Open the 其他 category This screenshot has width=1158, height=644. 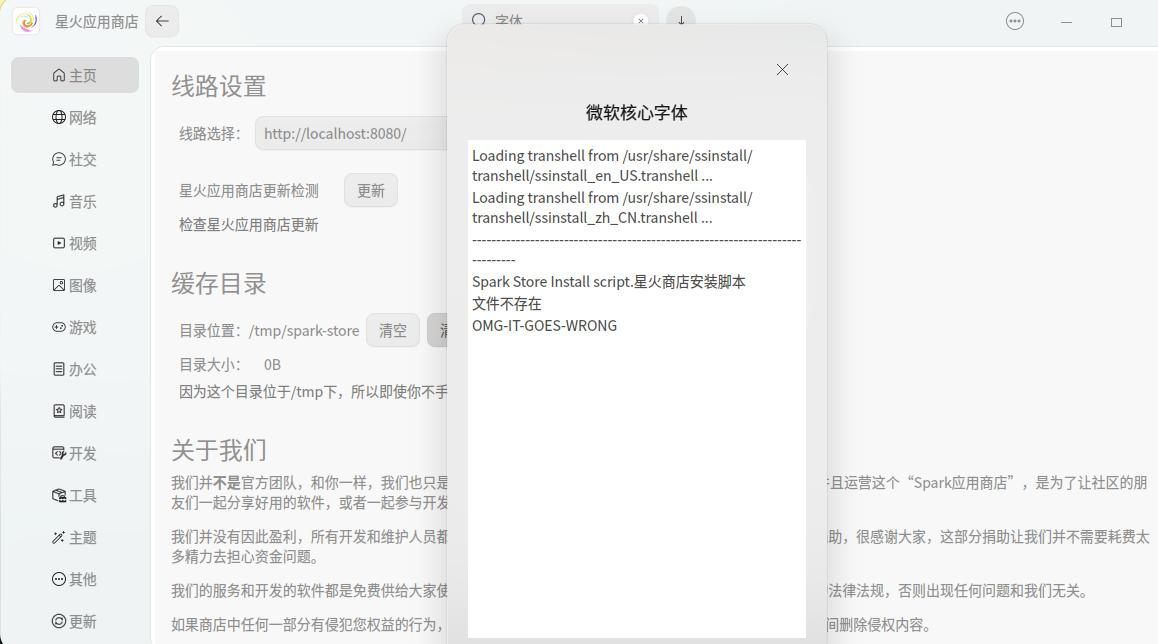(74, 579)
